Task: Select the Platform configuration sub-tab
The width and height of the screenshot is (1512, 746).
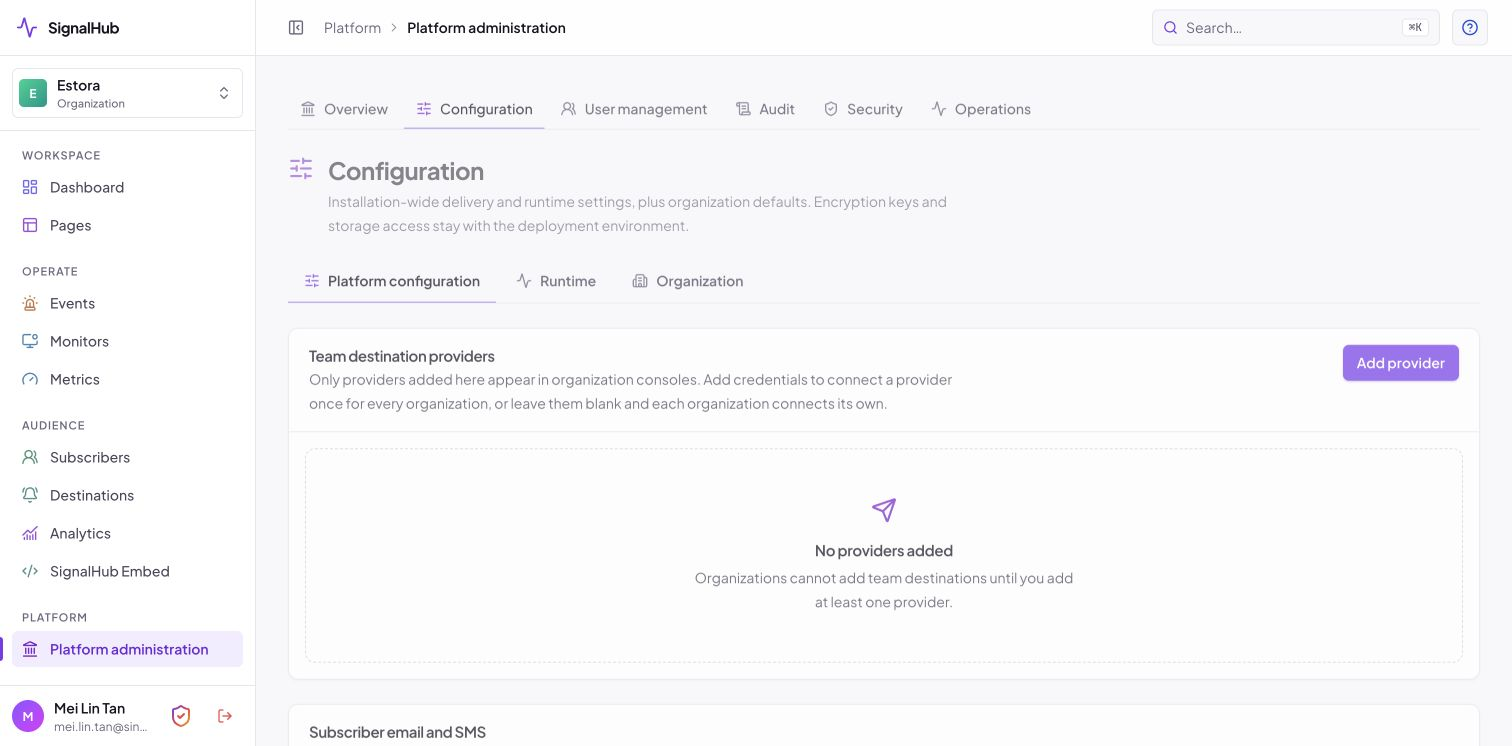Action: 392,281
